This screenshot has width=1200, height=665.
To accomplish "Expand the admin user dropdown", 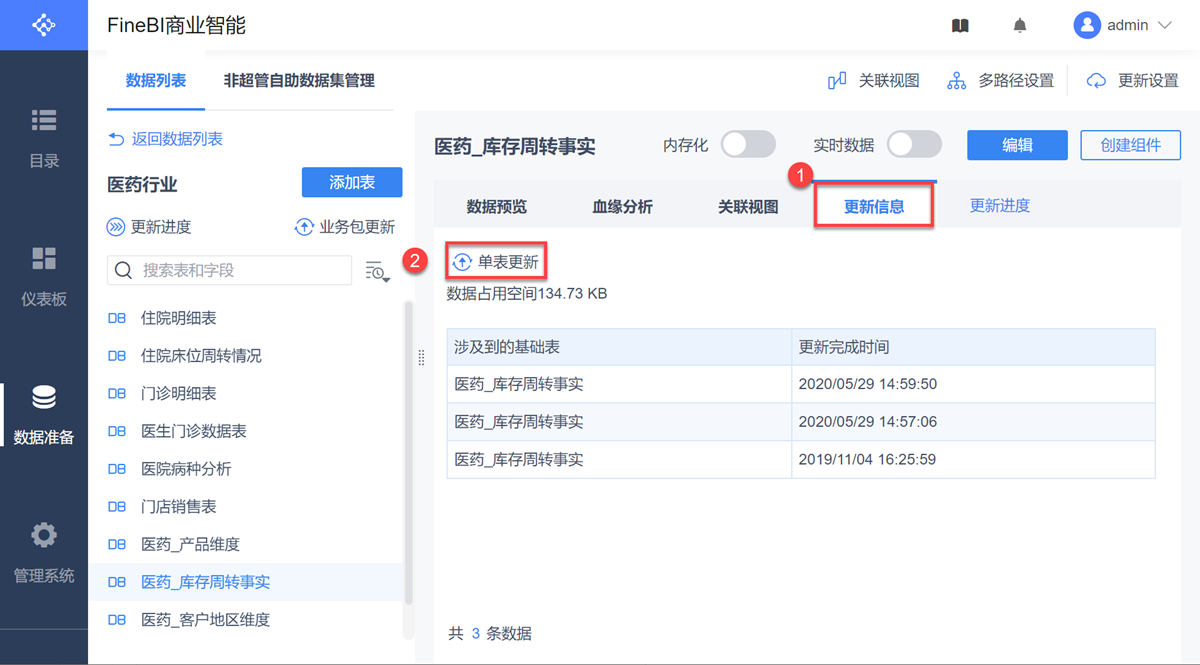I will point(1164,26).
